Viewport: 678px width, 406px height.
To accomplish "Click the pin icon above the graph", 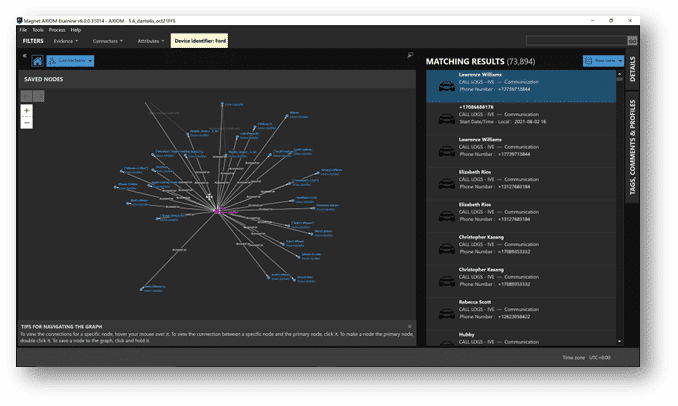I will coord(411,56).
